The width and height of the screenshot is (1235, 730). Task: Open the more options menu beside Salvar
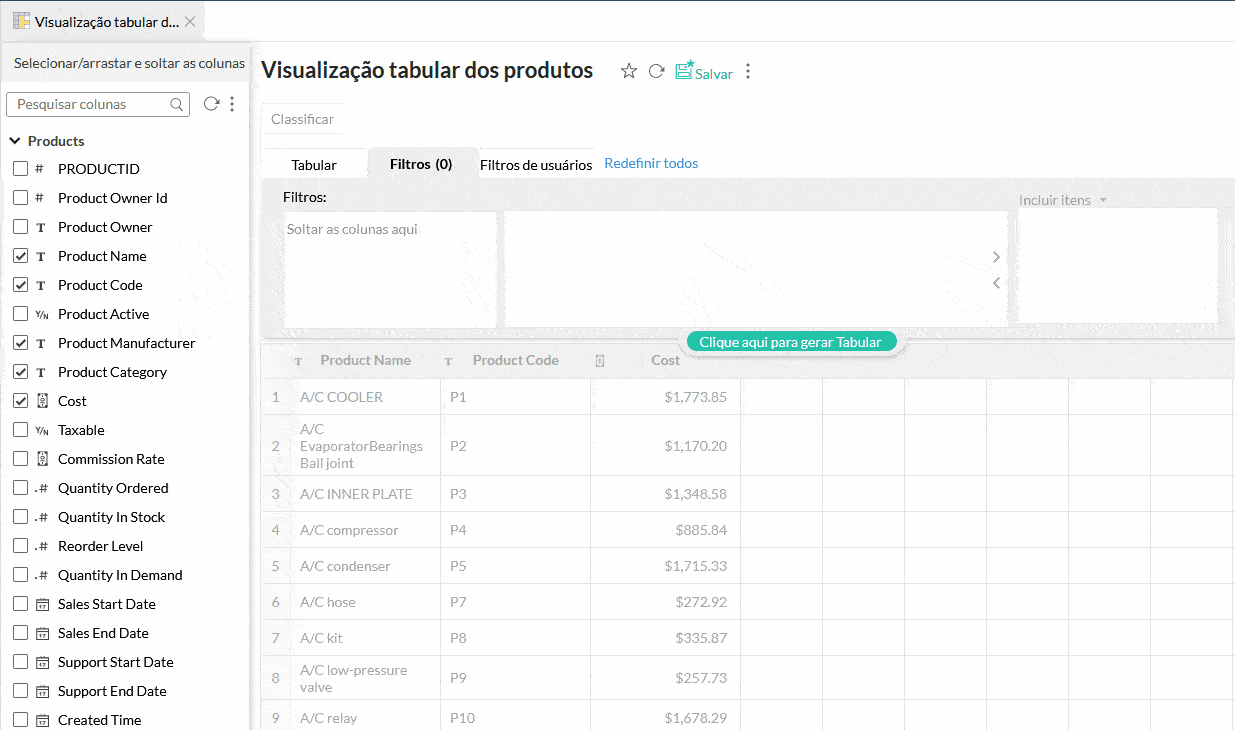[x=748, y=71]
